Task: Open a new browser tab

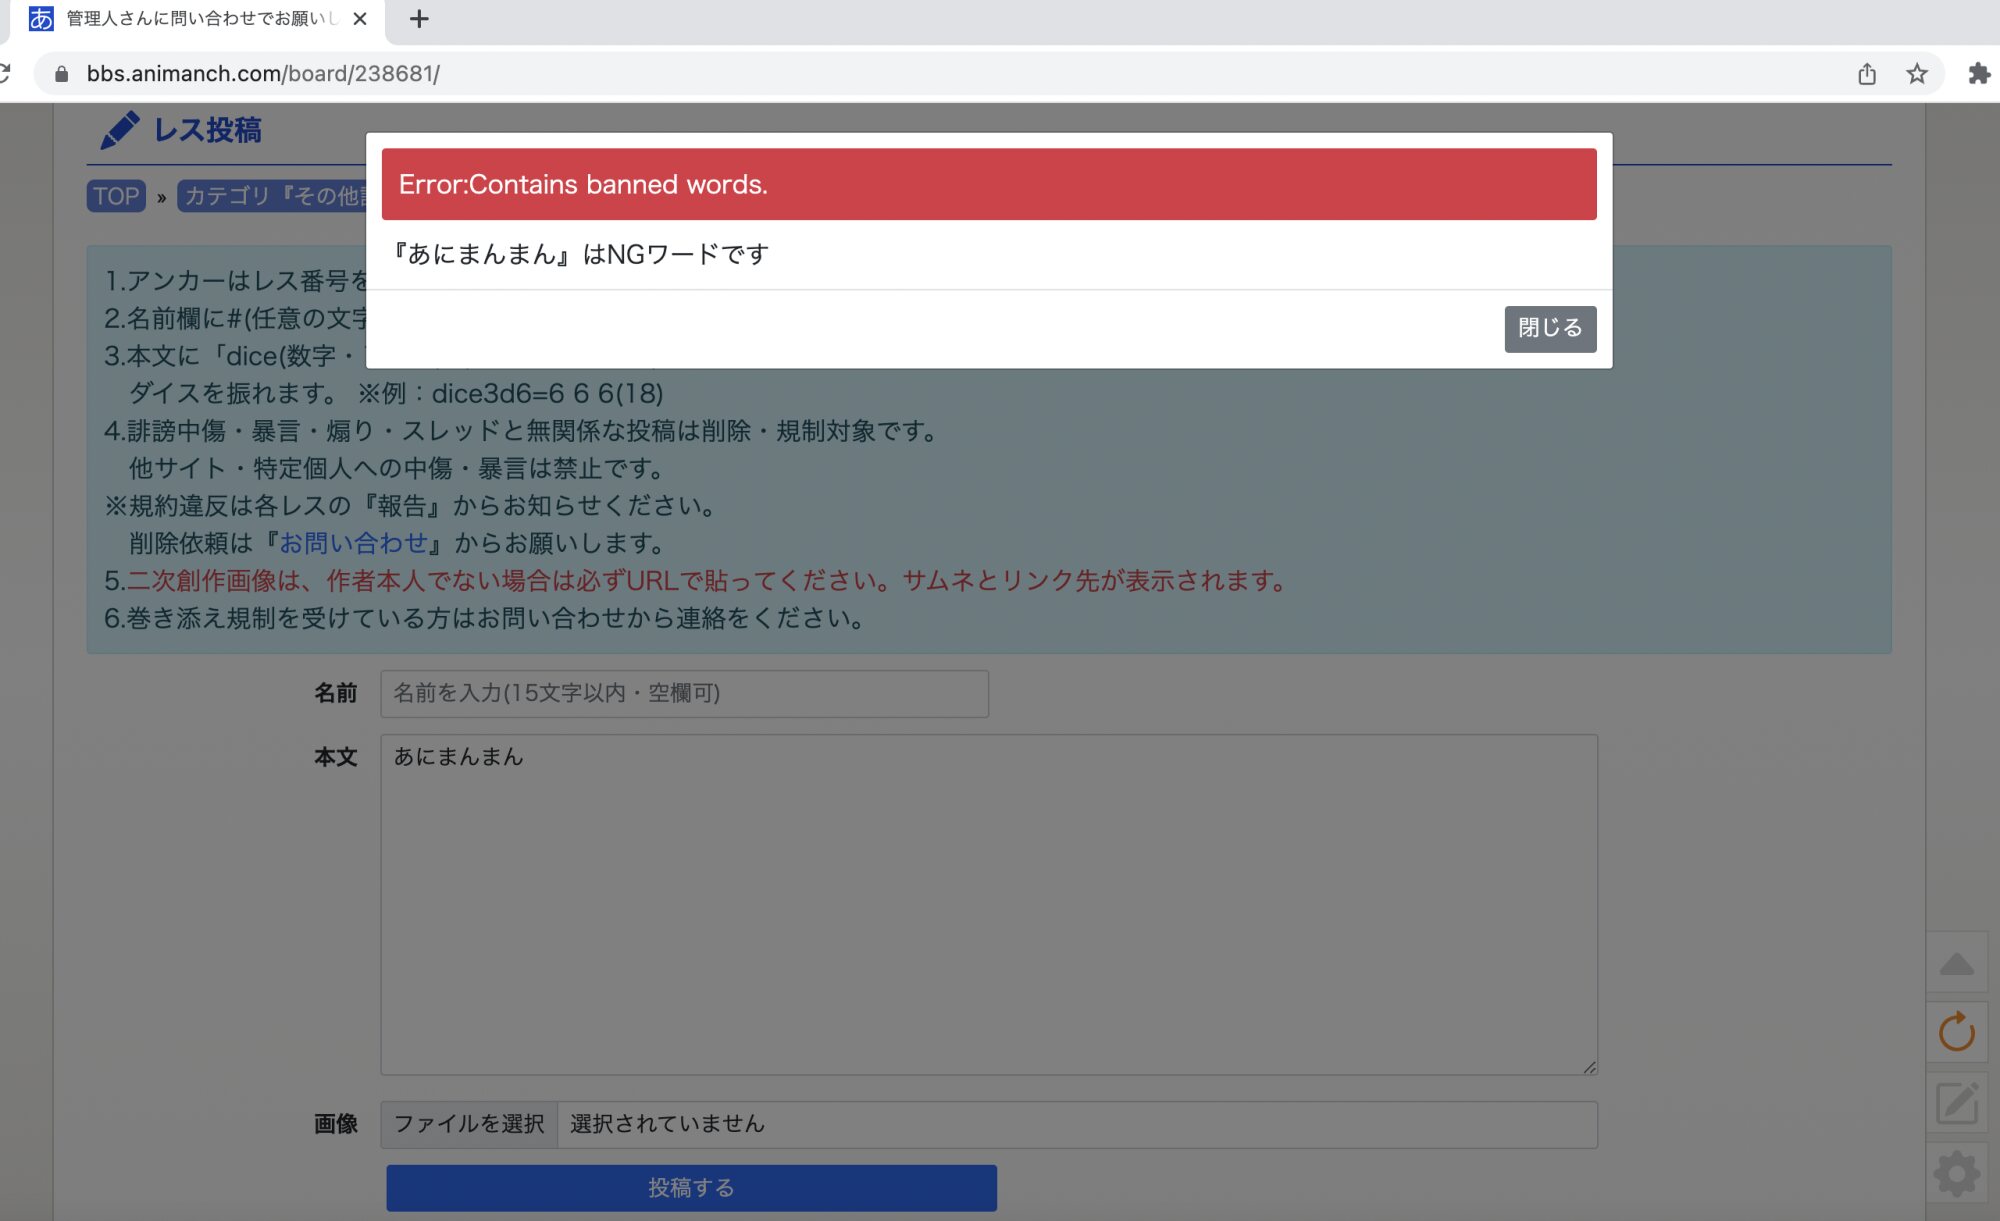Action: point(419,19)
